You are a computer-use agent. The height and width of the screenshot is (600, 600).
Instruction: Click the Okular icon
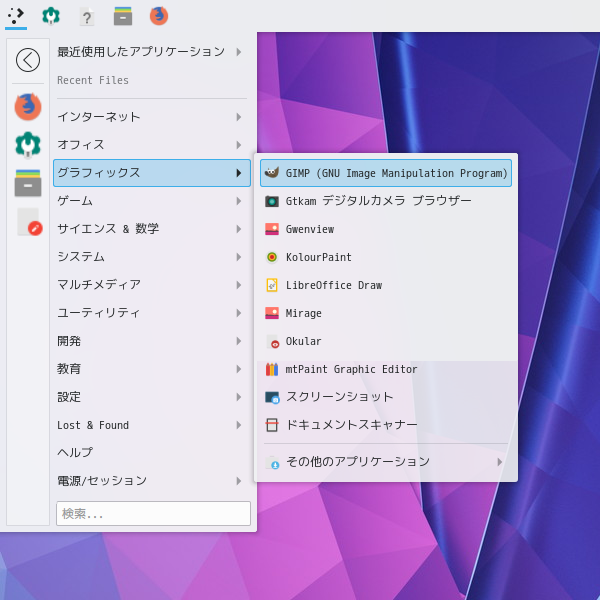click(272, 341)
